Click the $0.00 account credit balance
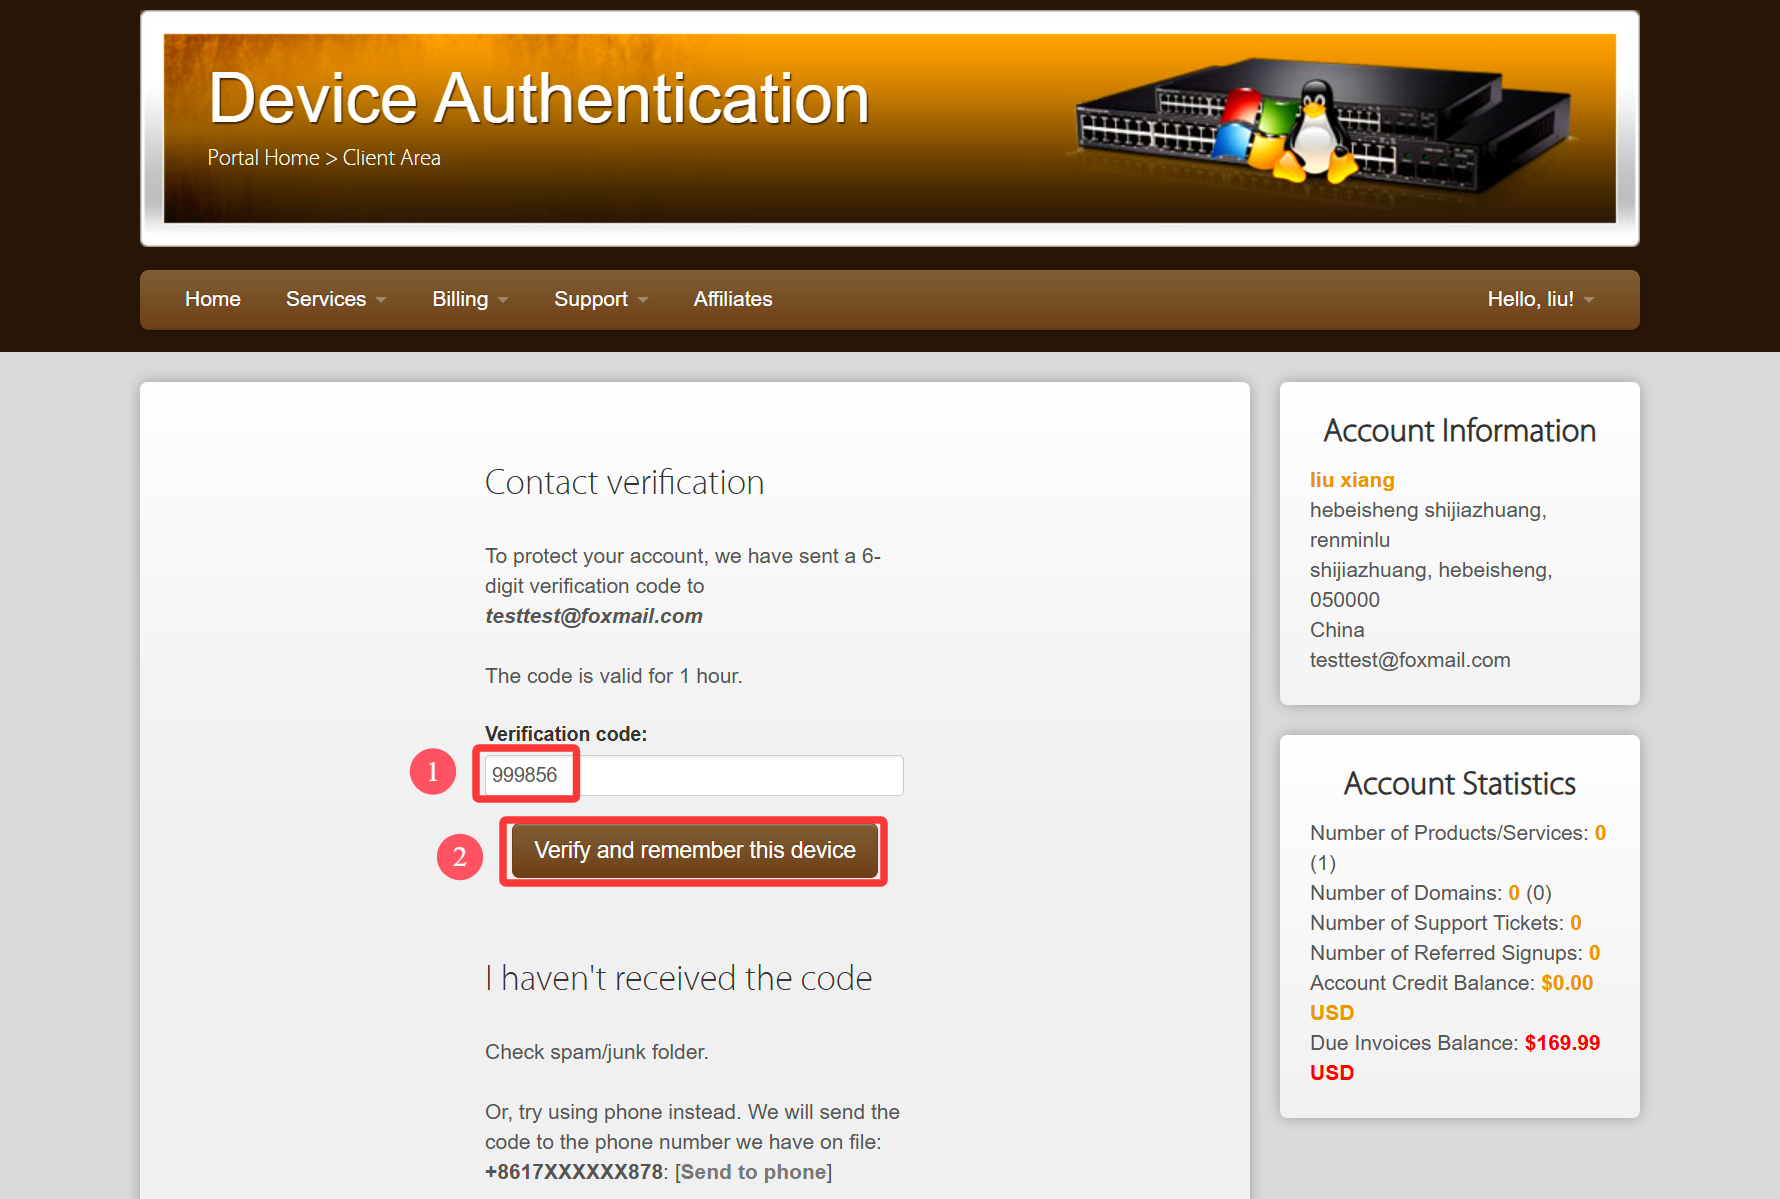The width and height of the screenshot is (1780, 1199). coord(1566,983)
